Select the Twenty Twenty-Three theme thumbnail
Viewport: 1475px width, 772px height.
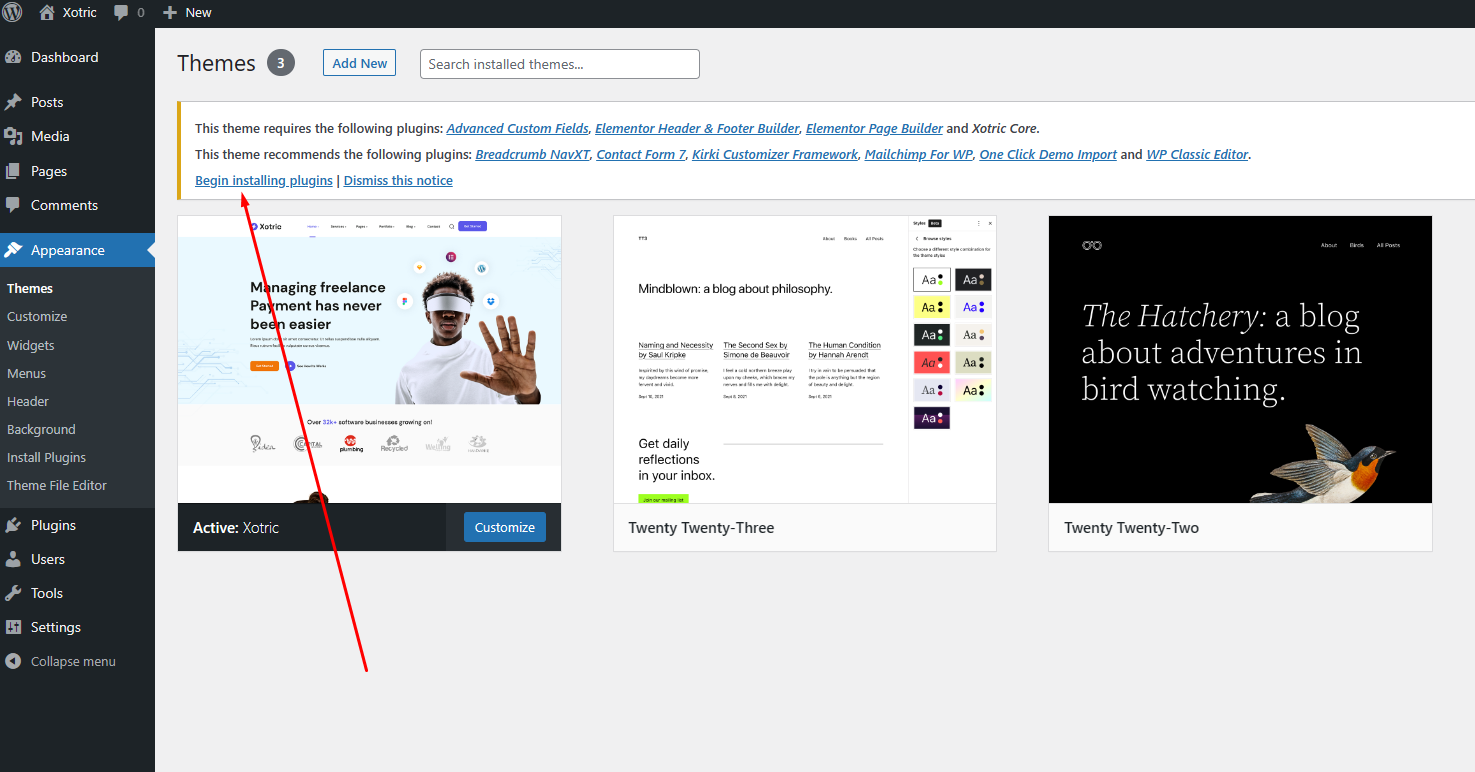(x=805, y=359)
